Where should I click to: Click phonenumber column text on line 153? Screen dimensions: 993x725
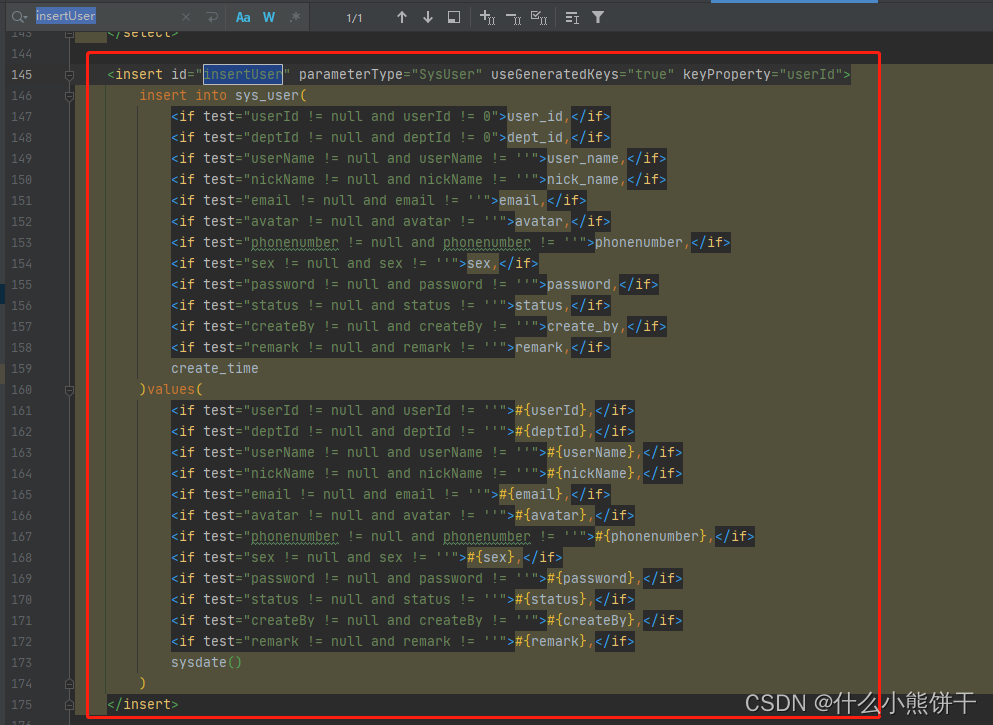tap(638, 243)
